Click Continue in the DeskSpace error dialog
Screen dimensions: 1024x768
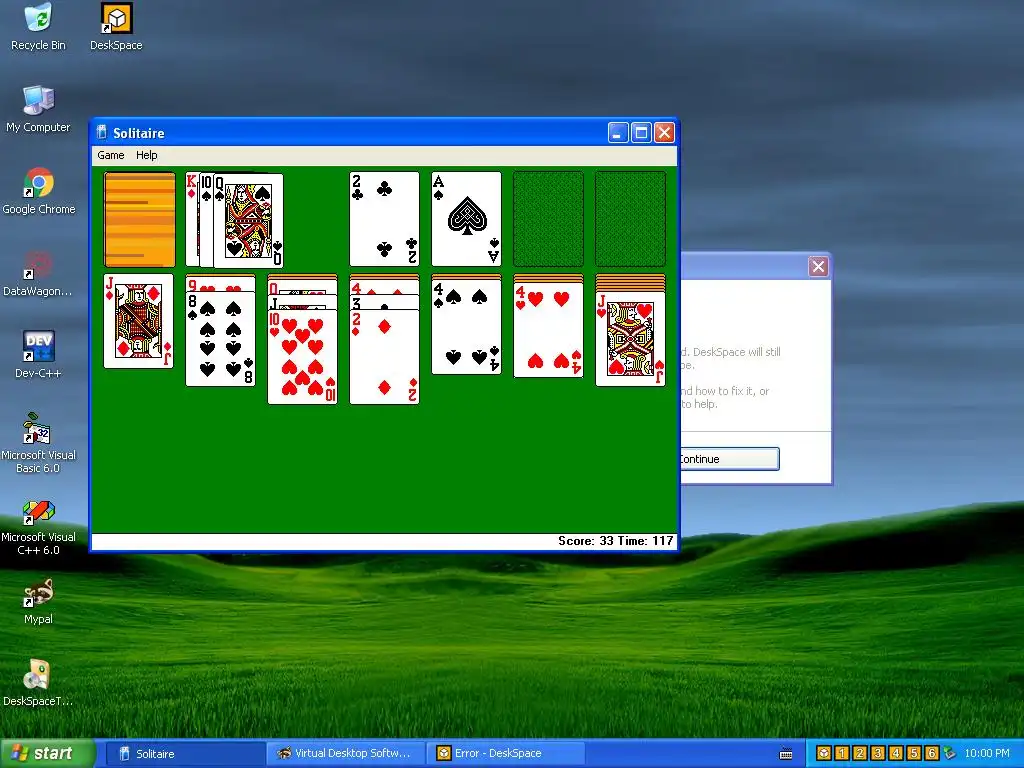(729, 458)
